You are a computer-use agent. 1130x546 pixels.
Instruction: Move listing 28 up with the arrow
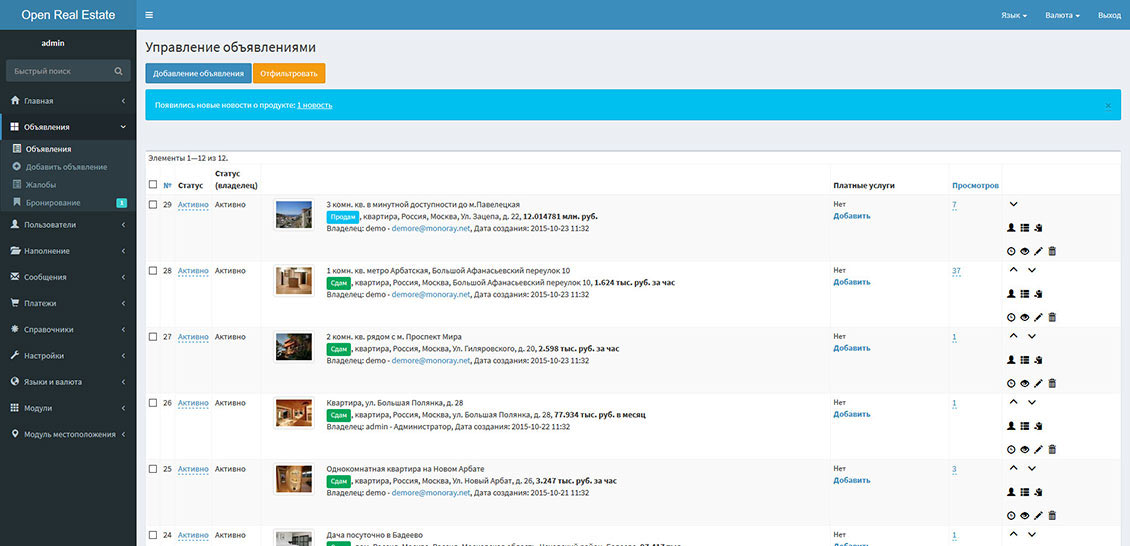tap(1013, 270)
